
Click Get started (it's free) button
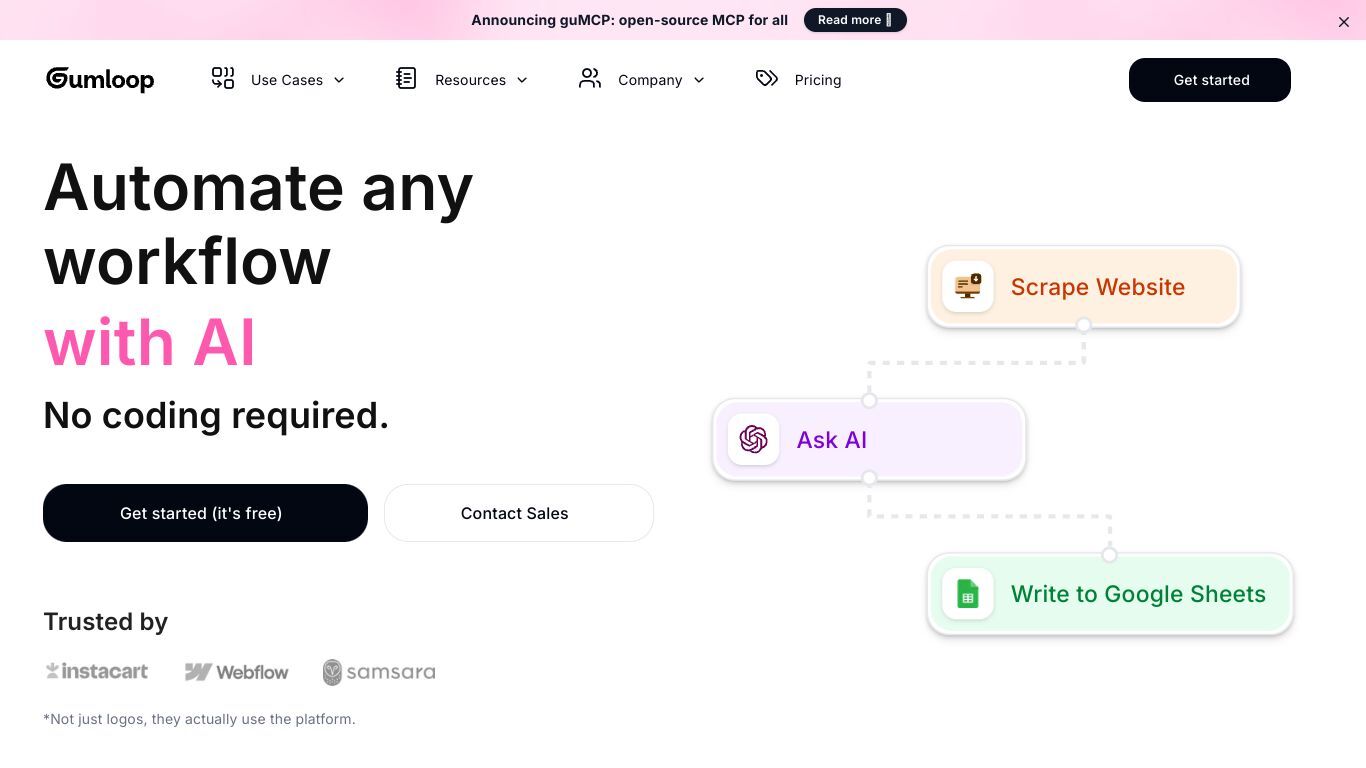point(205,513)
